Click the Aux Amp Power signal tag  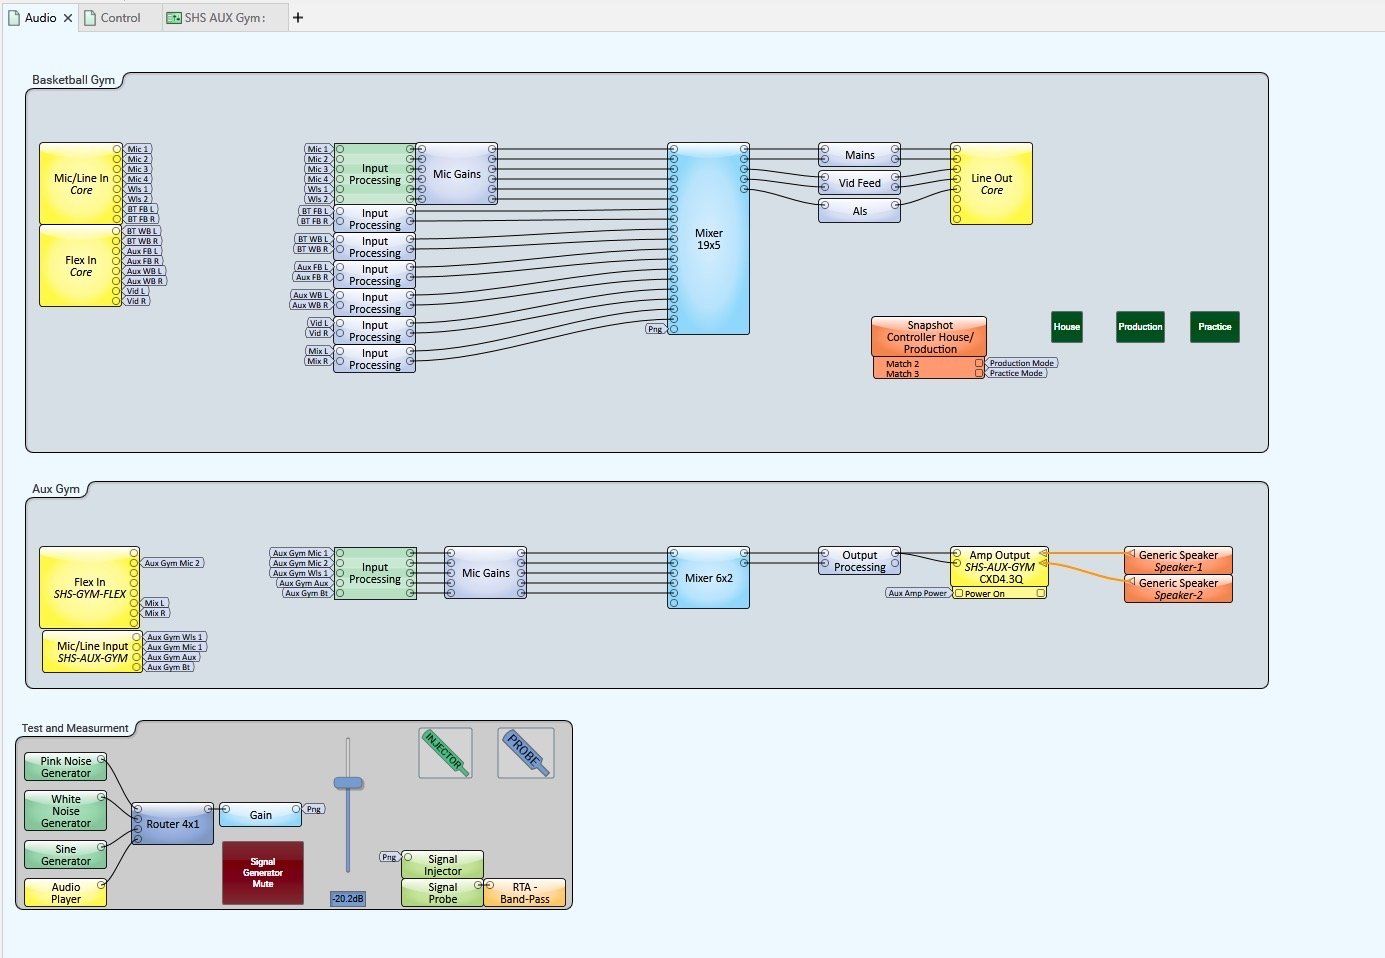pyautogui.click(x=917, y=593)
